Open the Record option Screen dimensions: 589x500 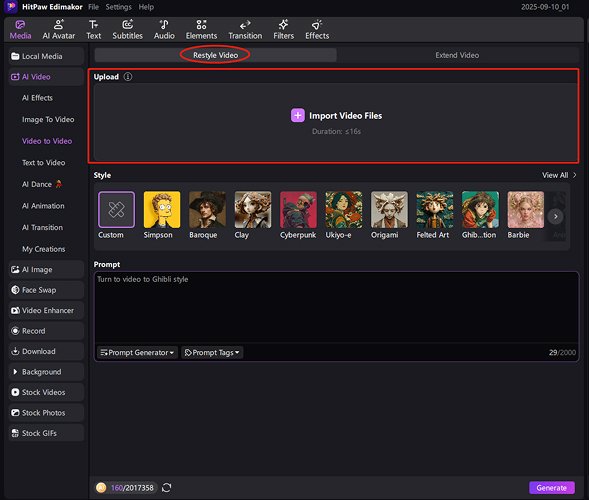pyautogui.click(x=46, y=331)
